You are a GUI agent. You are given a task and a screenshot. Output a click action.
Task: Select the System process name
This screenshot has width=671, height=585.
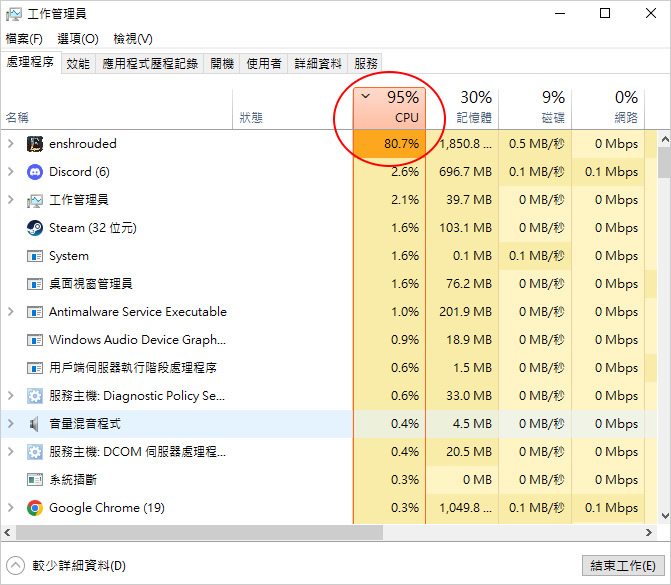69,256
